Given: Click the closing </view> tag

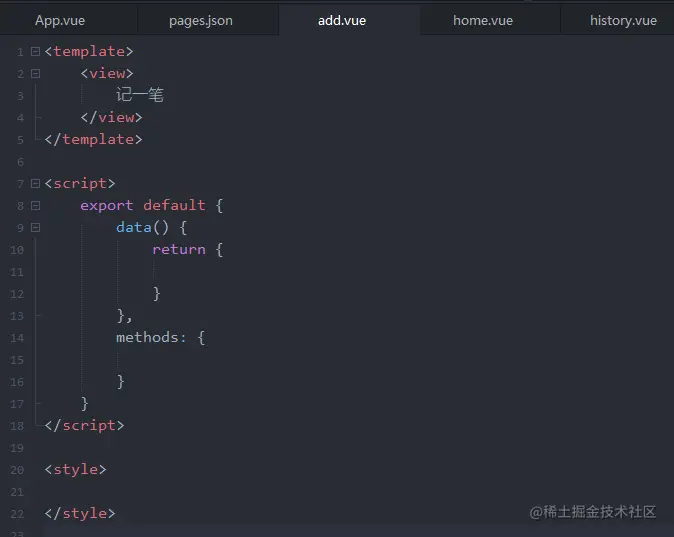Looking at the screenshot, I should (111, 117).
